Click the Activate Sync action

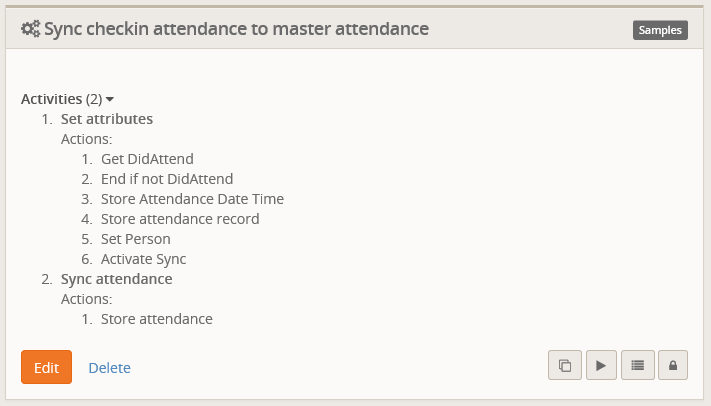[143, 259]
